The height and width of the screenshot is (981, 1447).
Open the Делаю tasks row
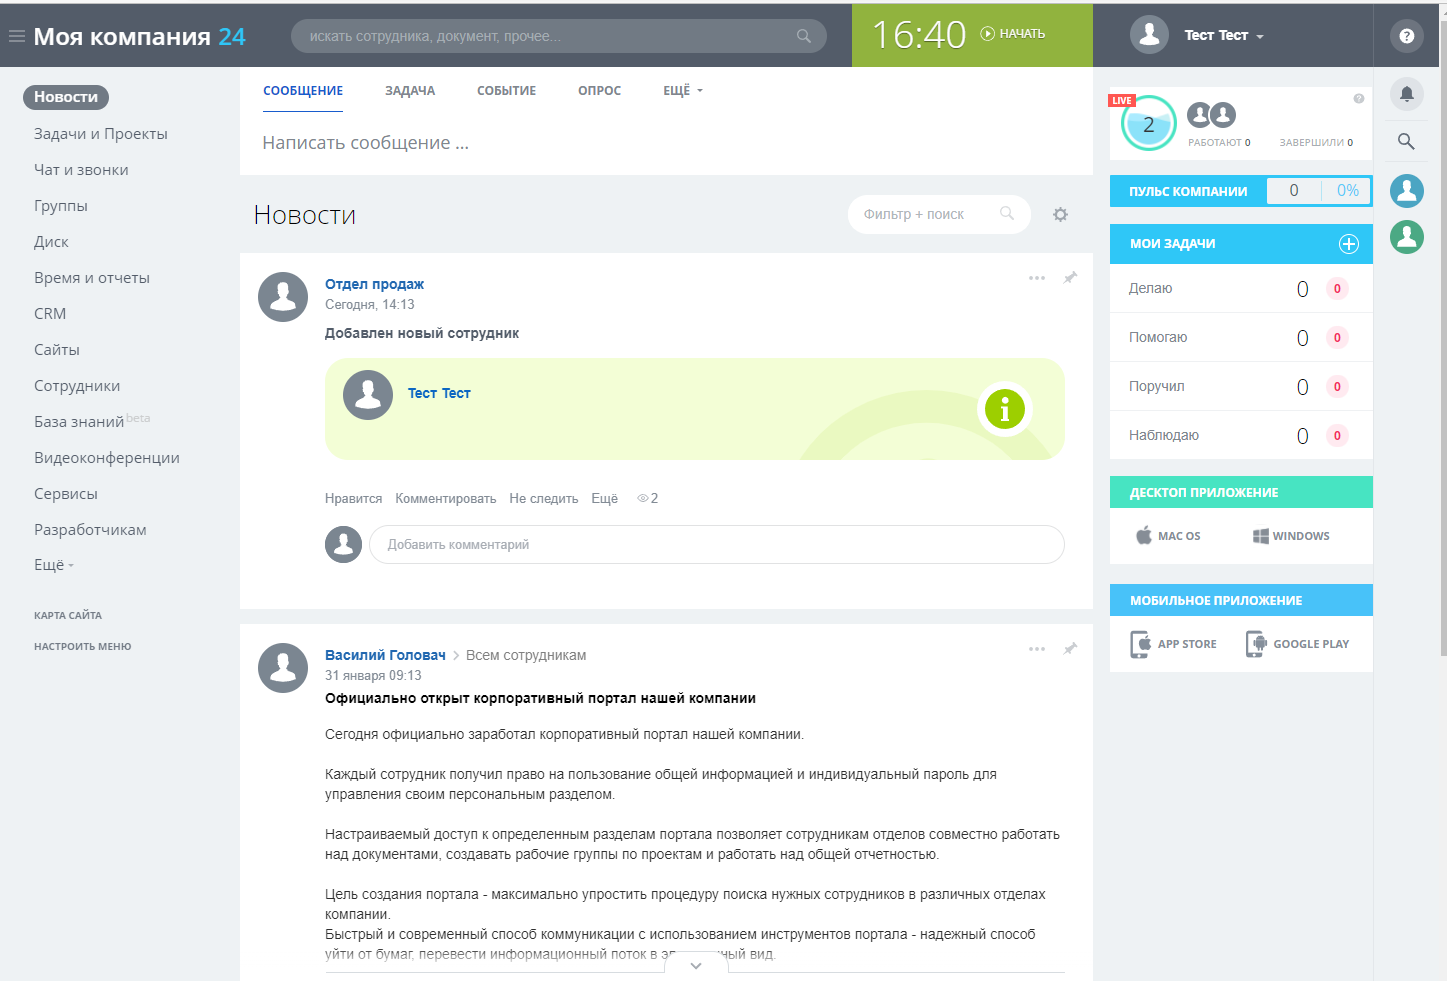(x=1241, y=288)
